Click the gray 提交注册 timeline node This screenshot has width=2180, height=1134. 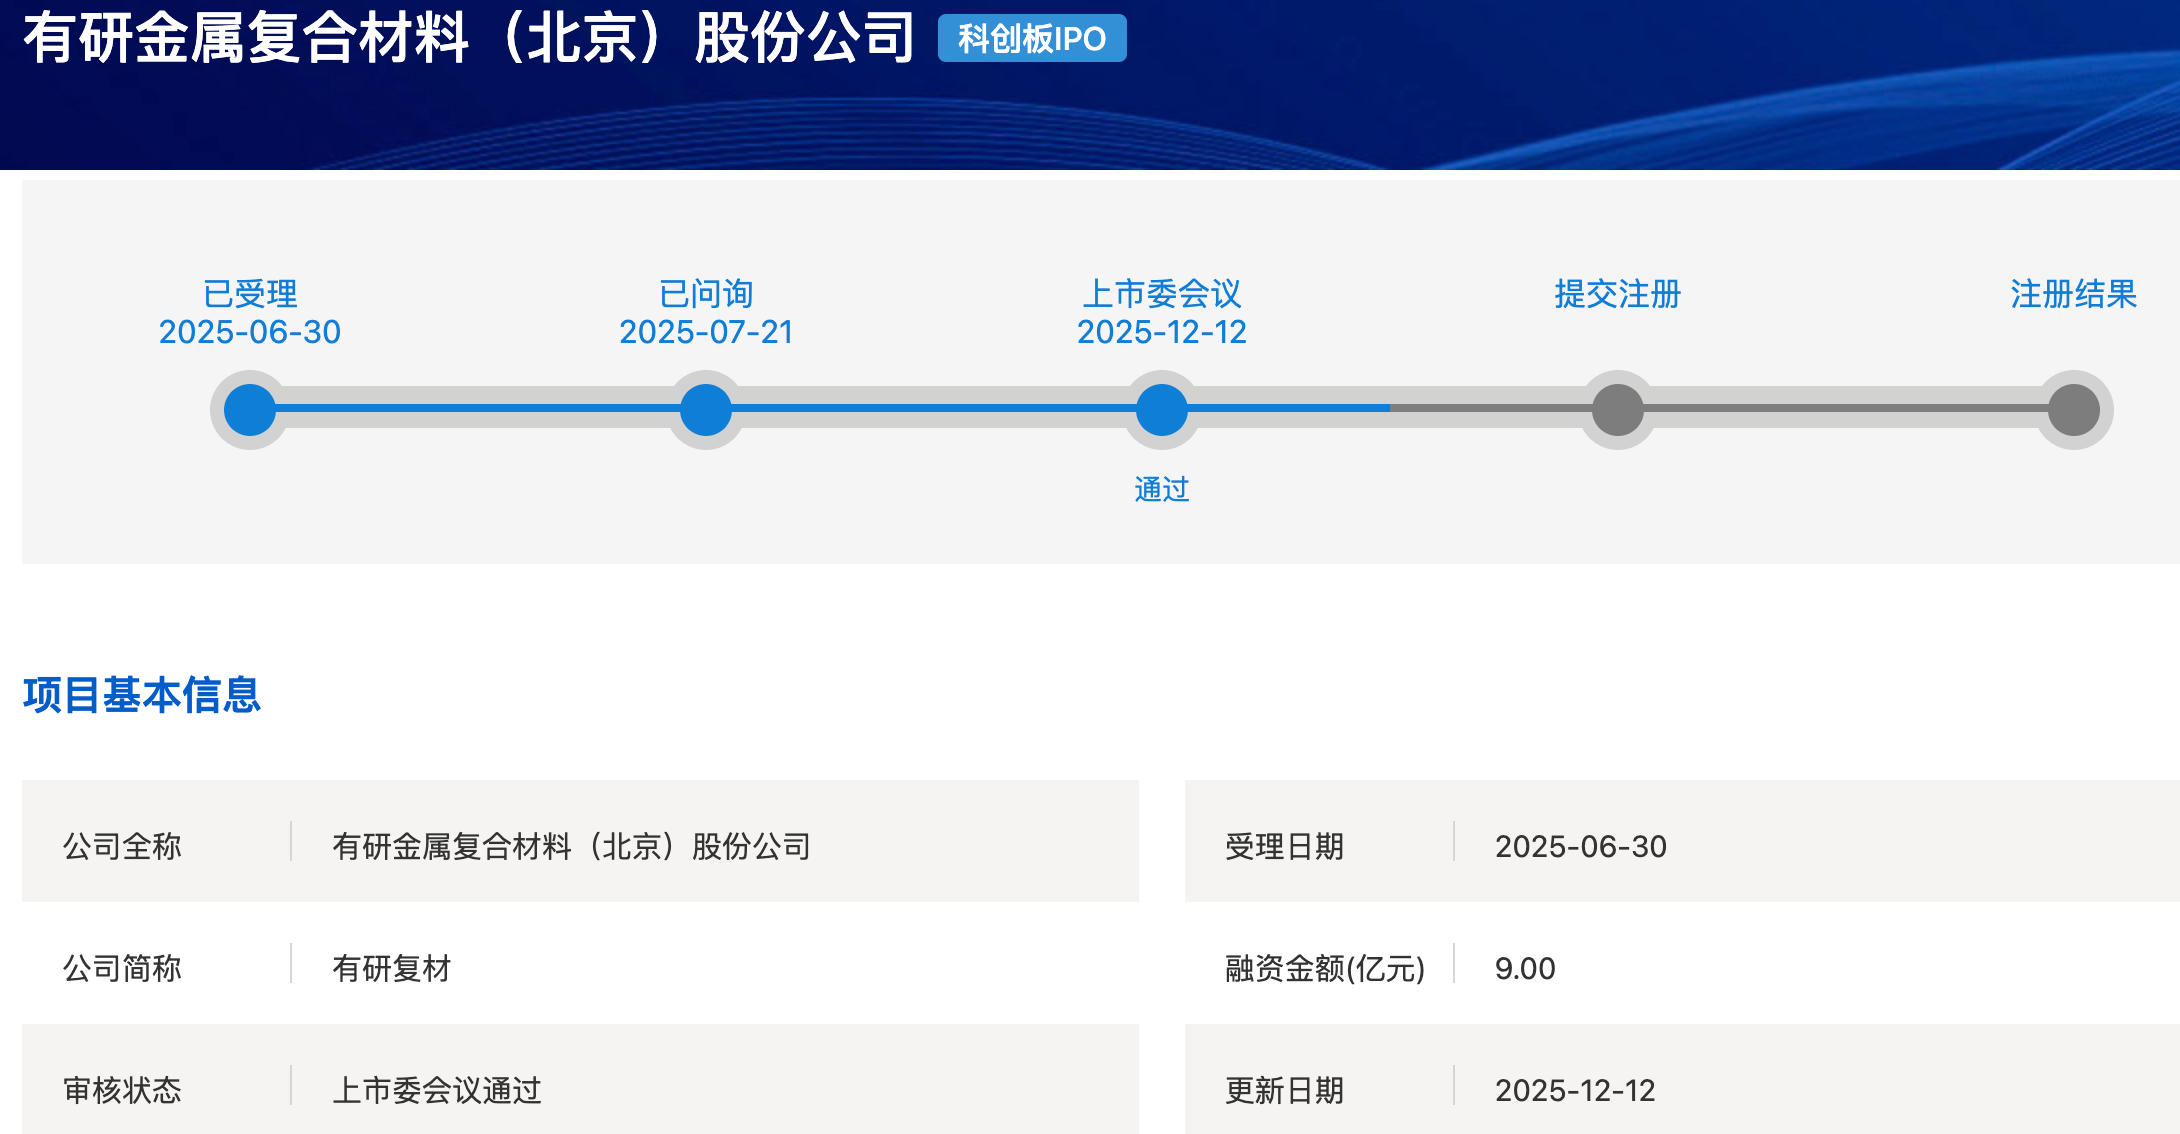point(1618,410)
